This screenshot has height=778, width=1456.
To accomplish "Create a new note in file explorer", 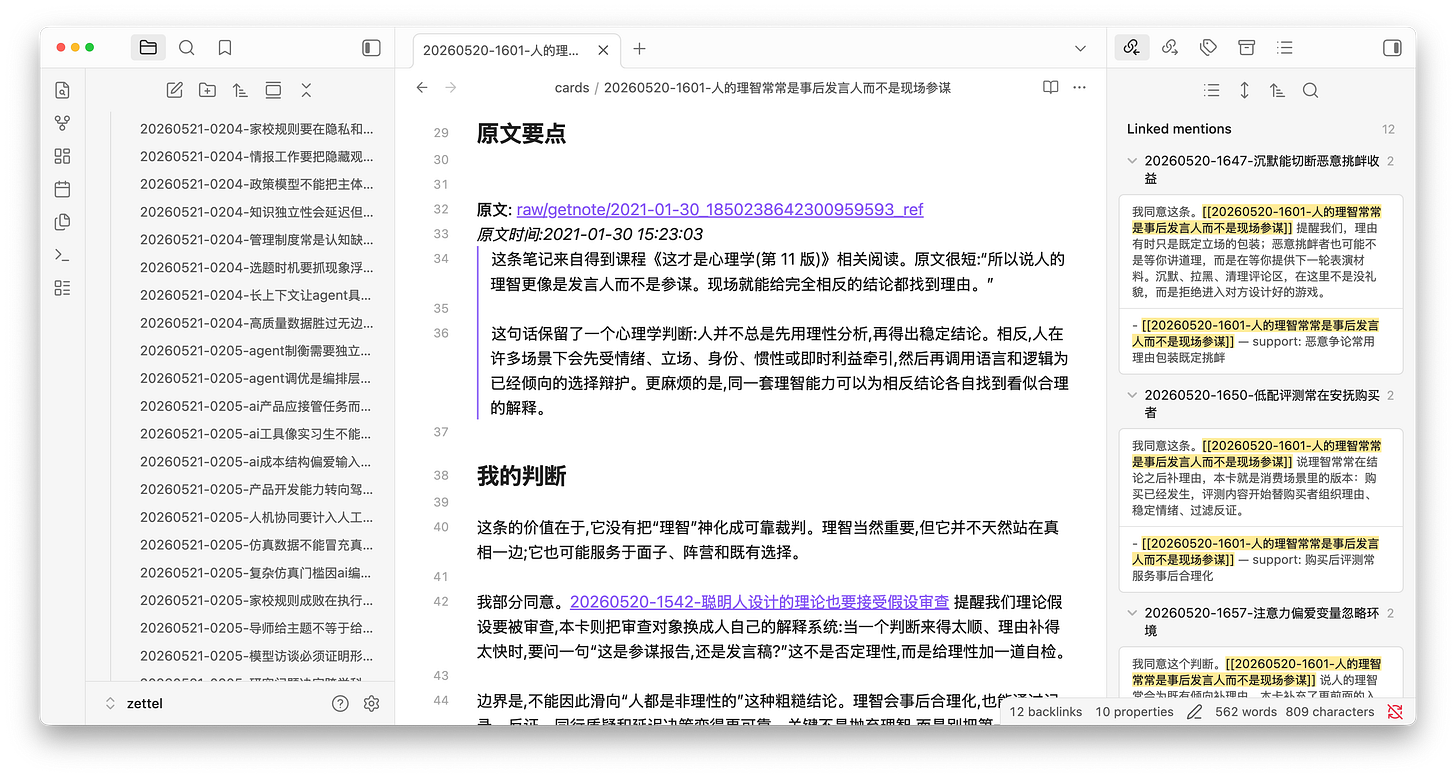I will 174,90.
